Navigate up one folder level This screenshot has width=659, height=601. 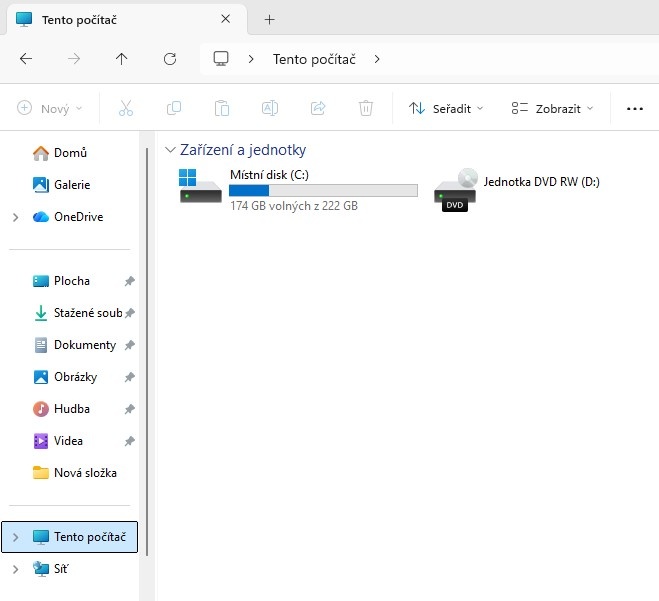(121, 59)
